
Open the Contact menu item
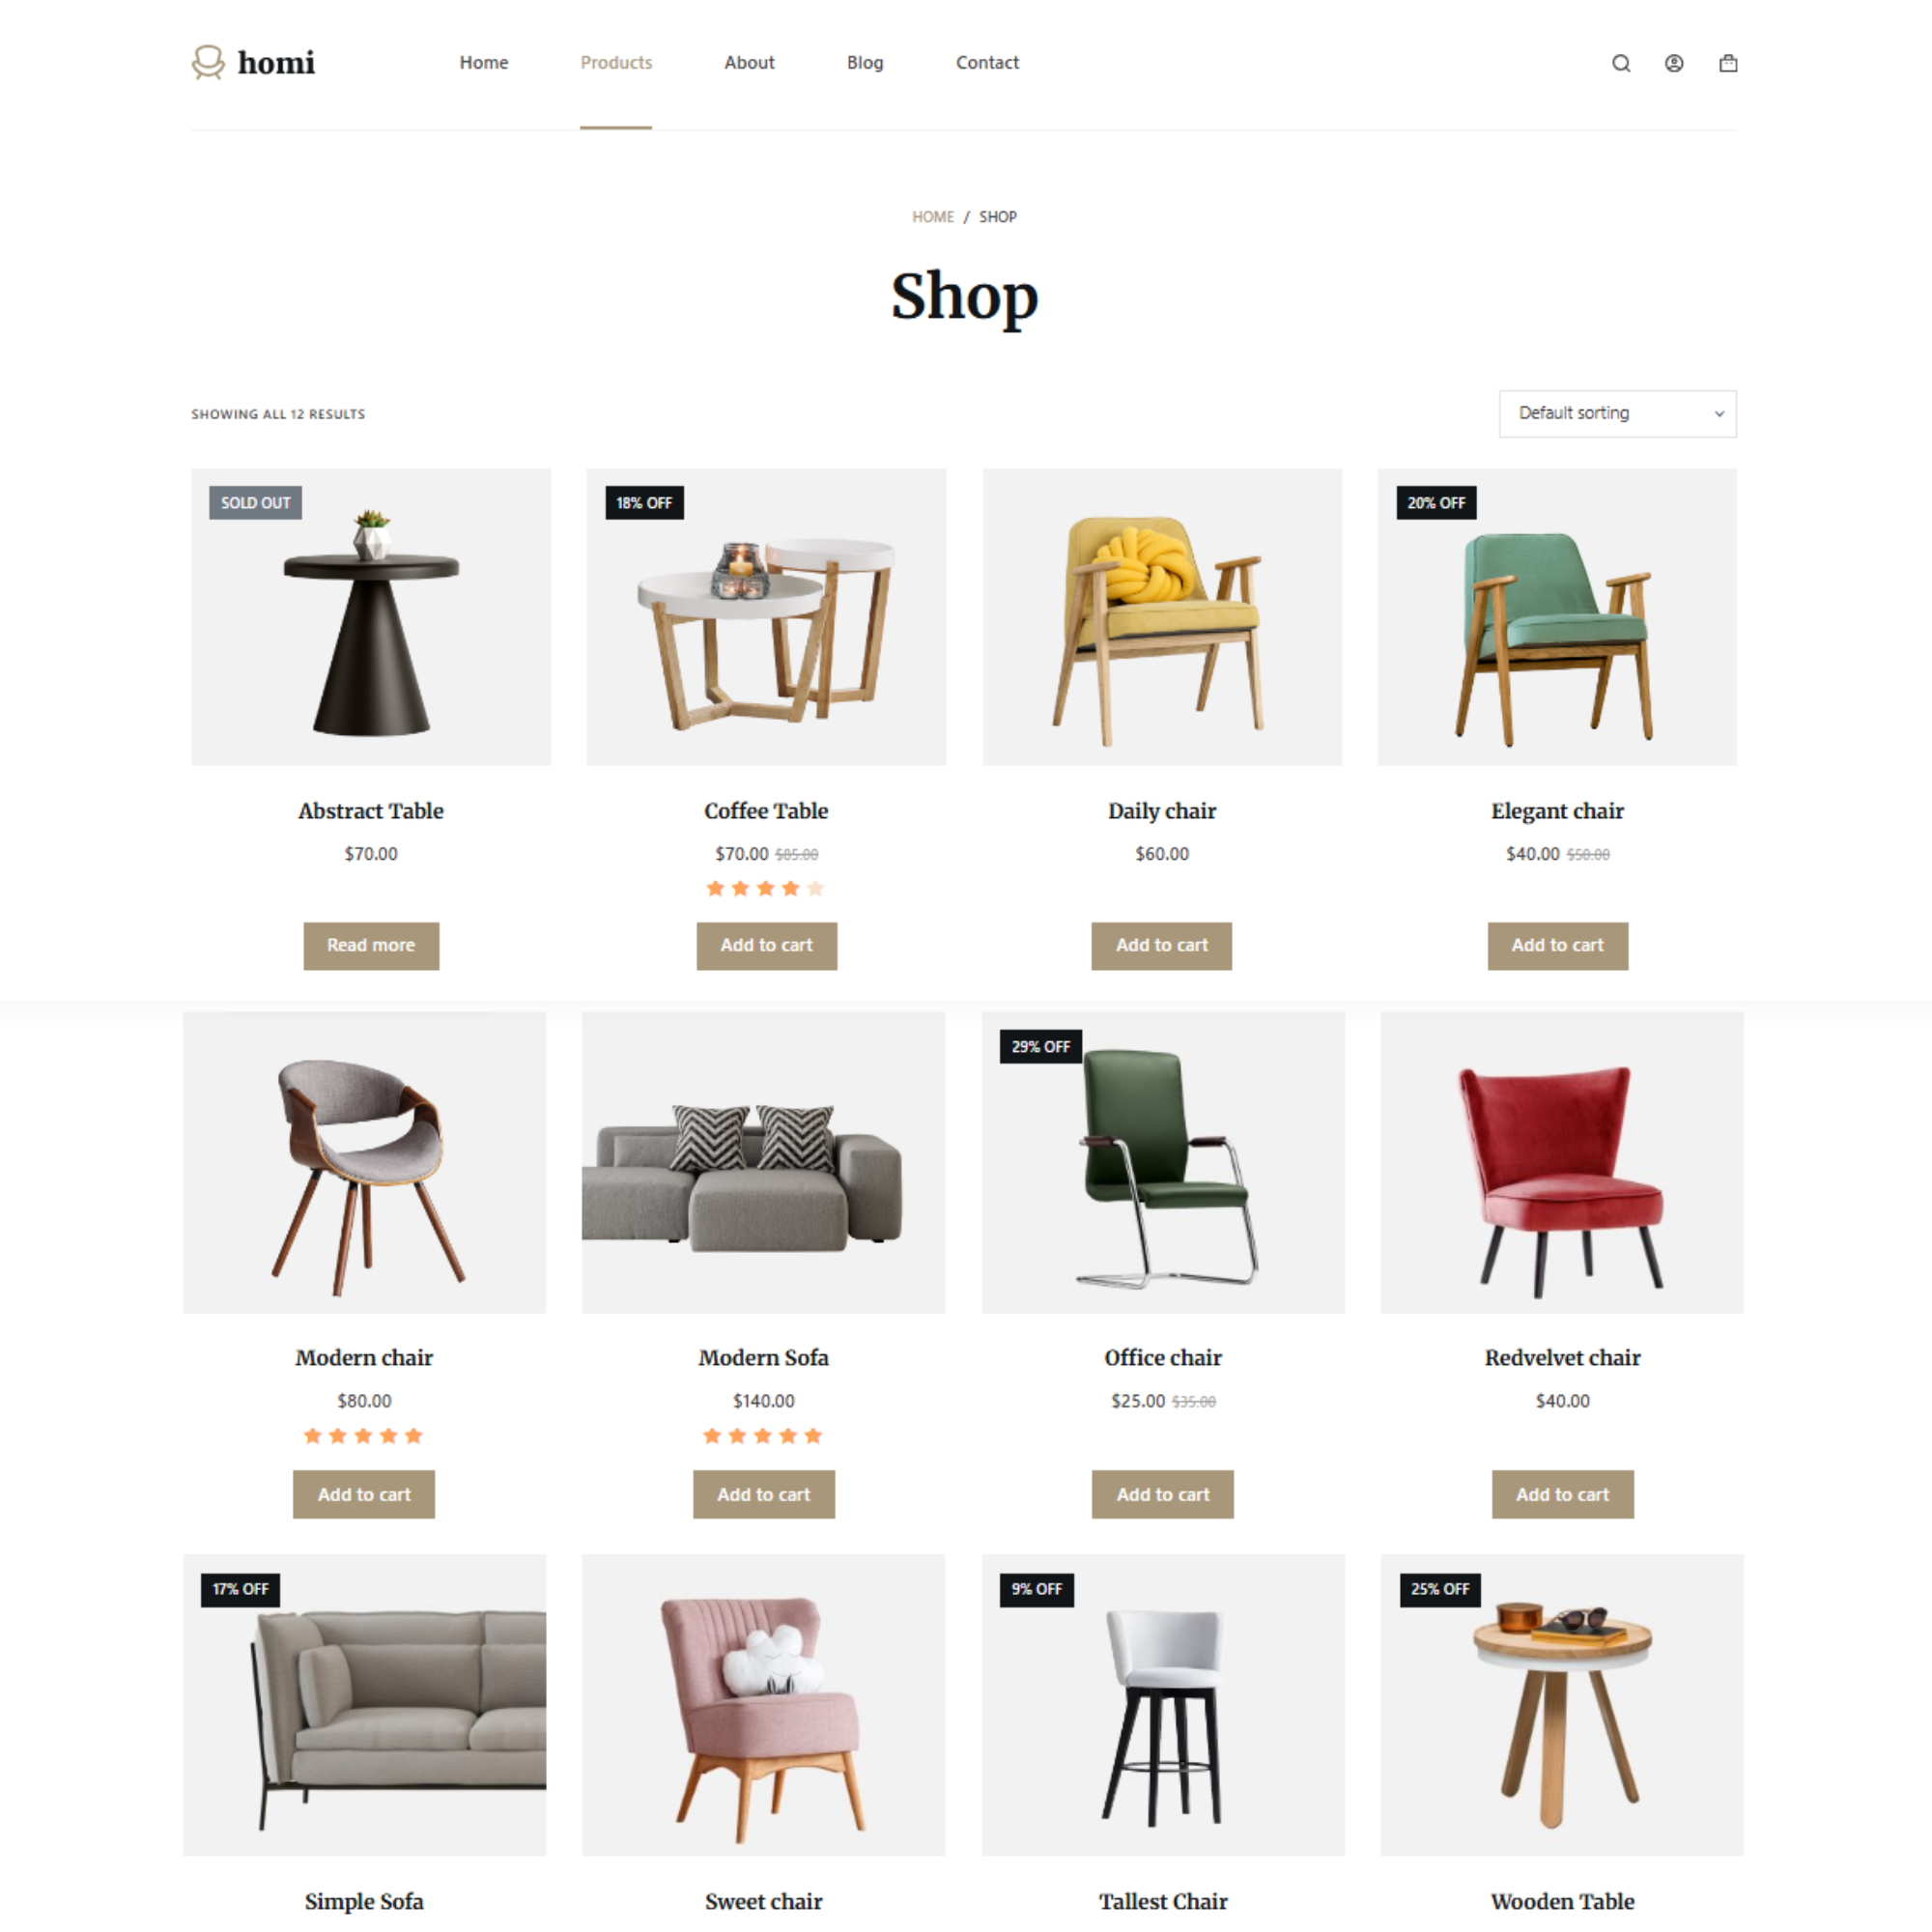tap(987, 62)
